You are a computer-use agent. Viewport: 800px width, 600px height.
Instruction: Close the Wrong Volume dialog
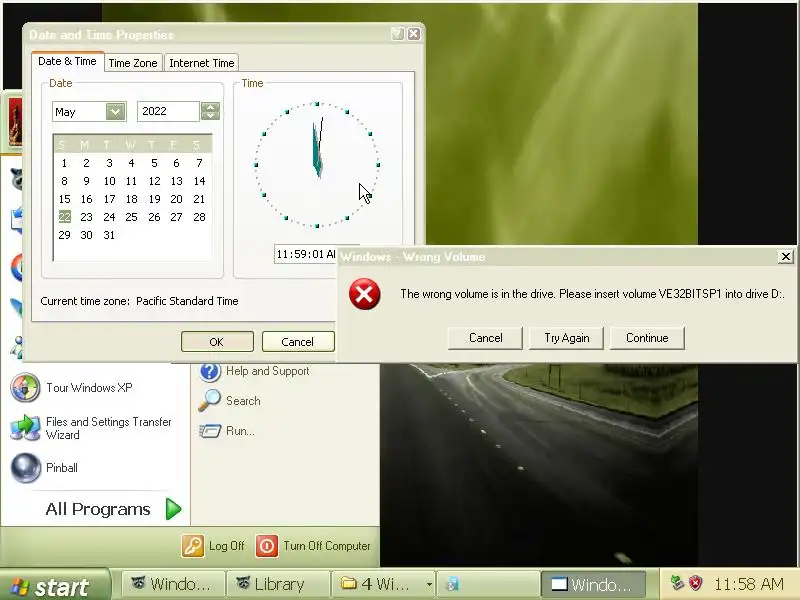(x=786, y=257)
